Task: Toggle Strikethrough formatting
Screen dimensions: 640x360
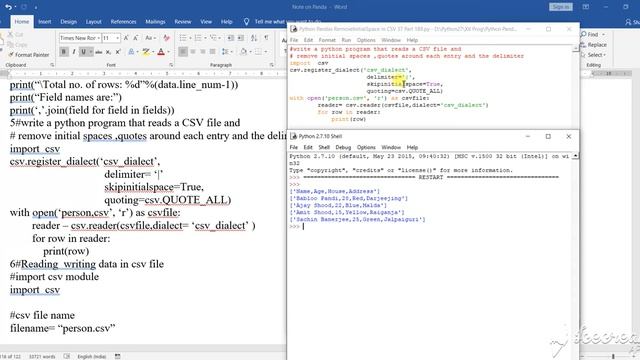Action: tap(98, 52)
